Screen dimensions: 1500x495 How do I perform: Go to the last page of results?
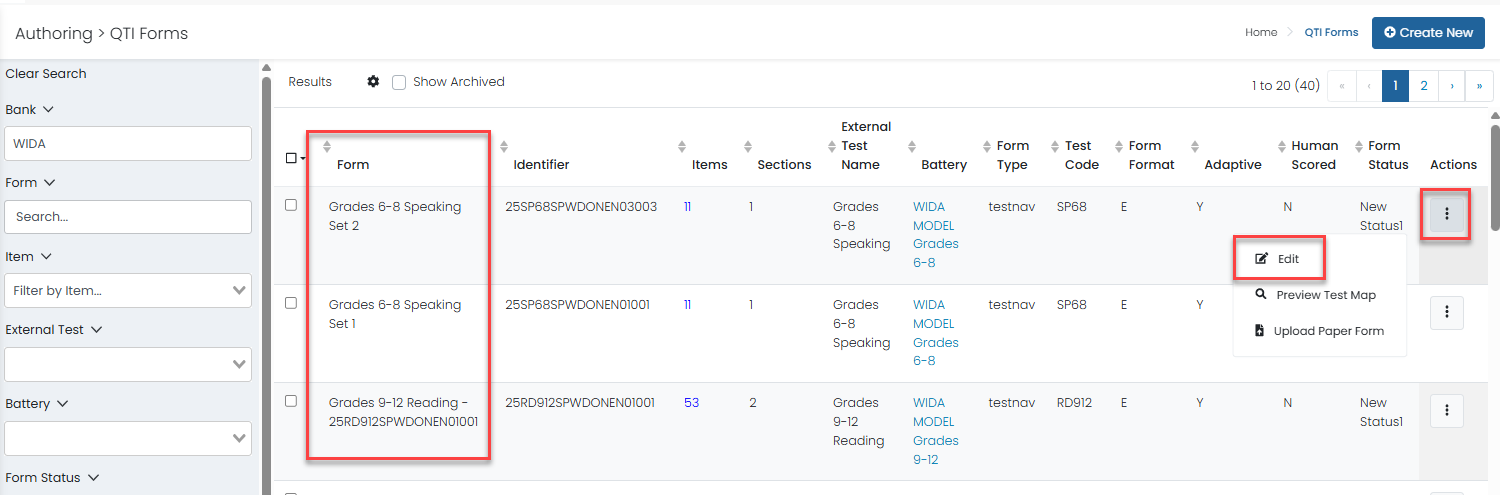1479,86
